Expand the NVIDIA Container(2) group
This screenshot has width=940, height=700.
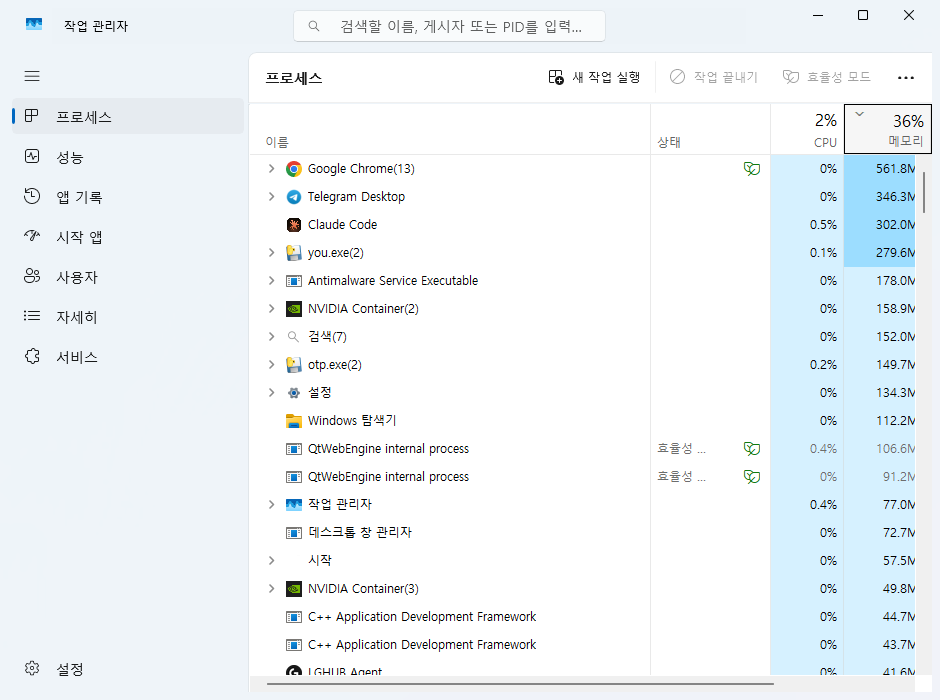coord(272,309)
